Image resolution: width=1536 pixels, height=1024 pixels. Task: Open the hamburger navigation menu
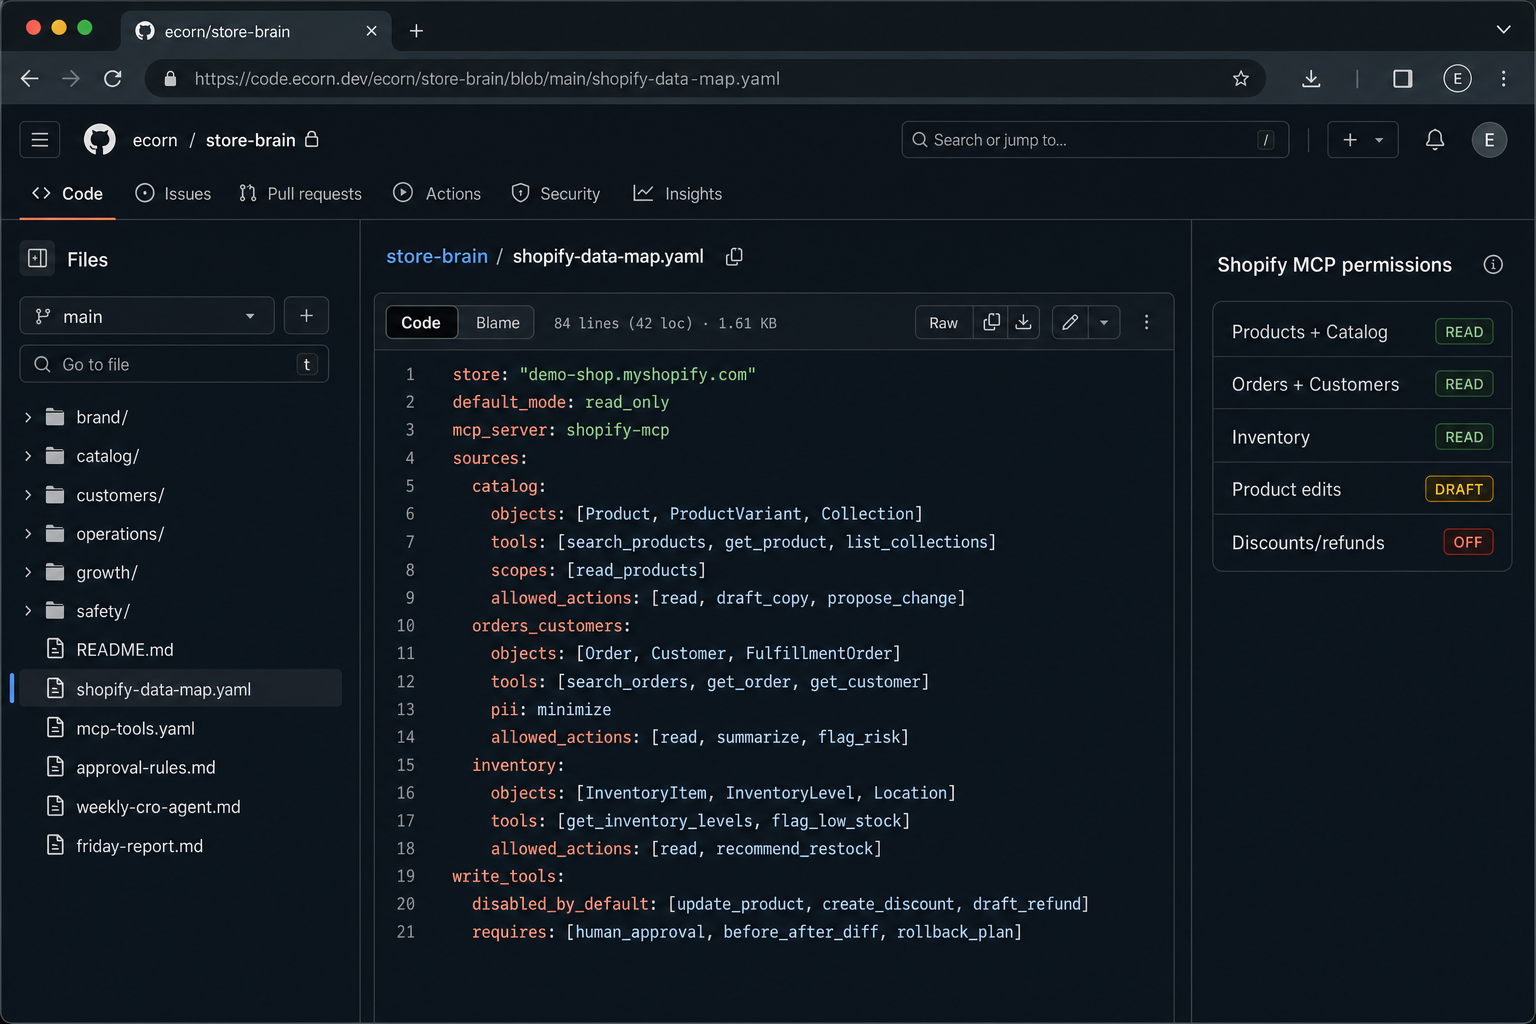[x=40, y=140]
